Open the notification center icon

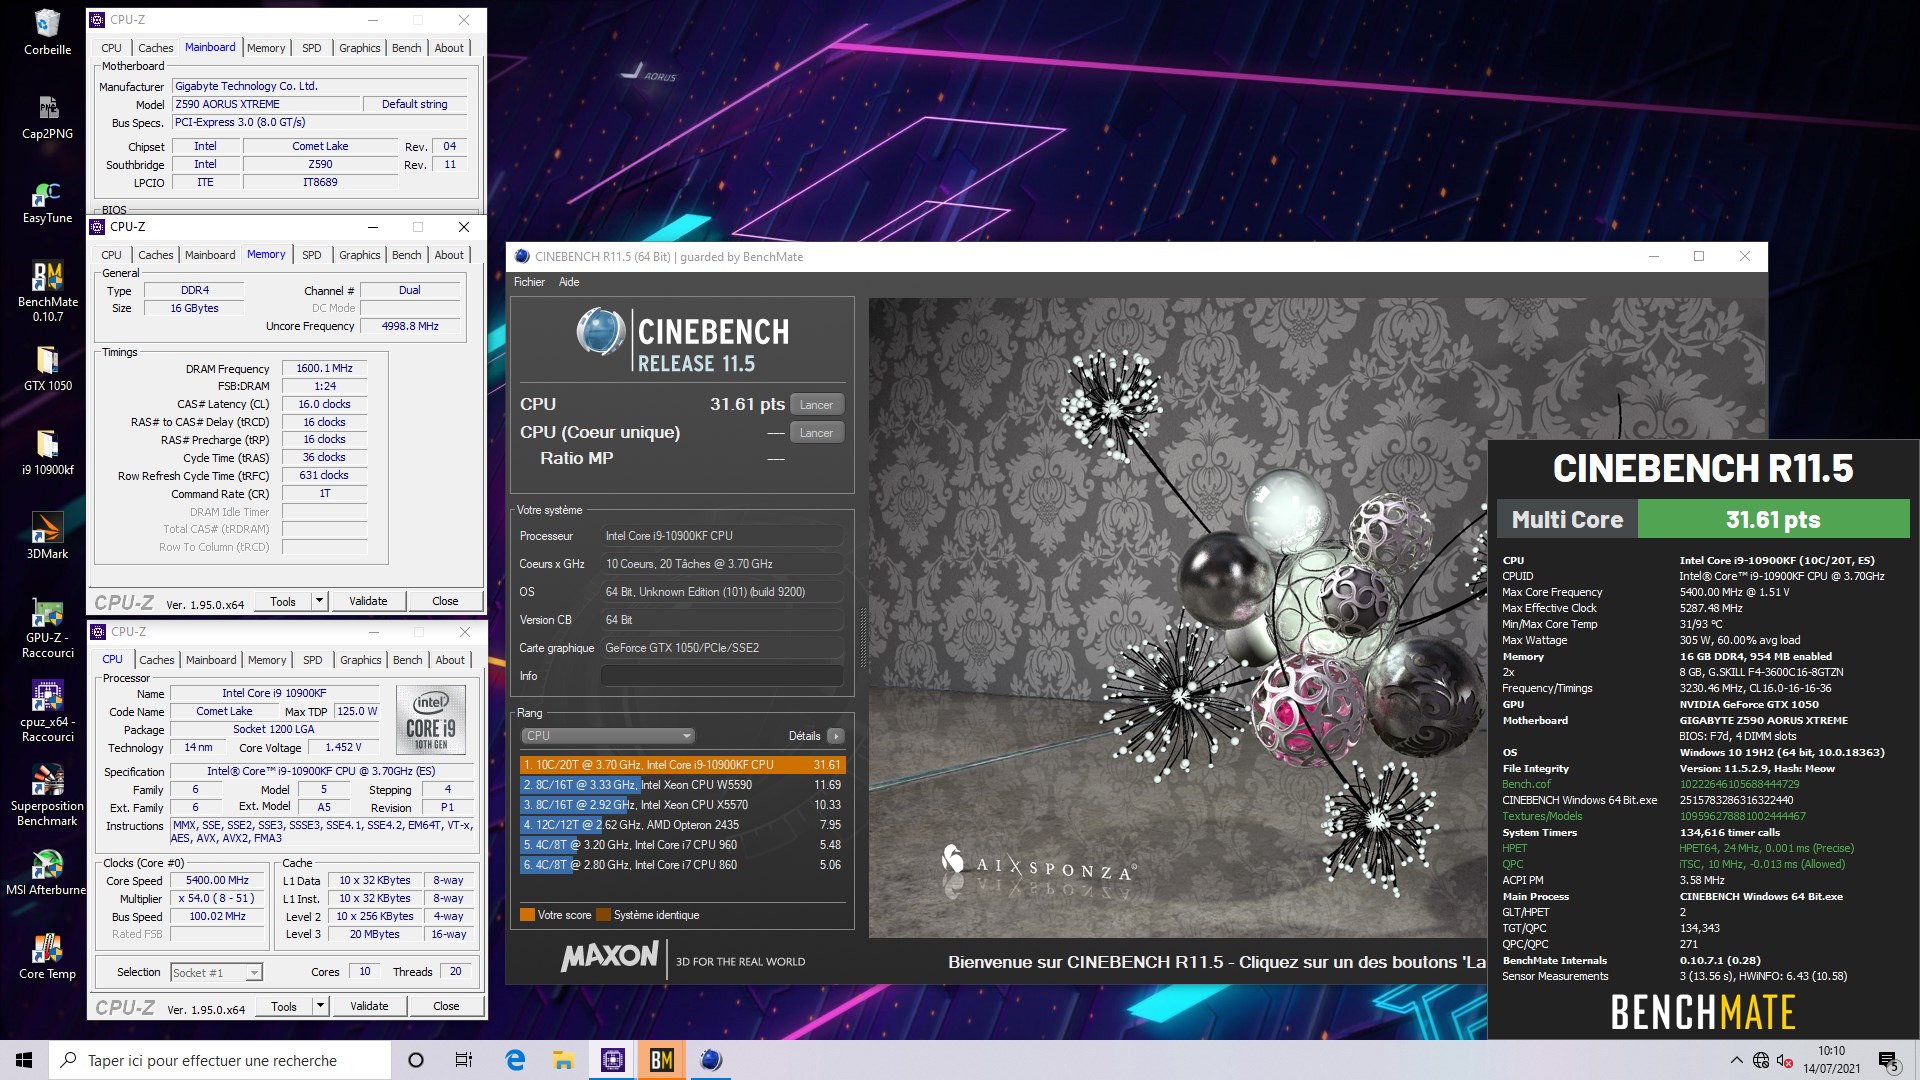[x=1888, y=1061]
